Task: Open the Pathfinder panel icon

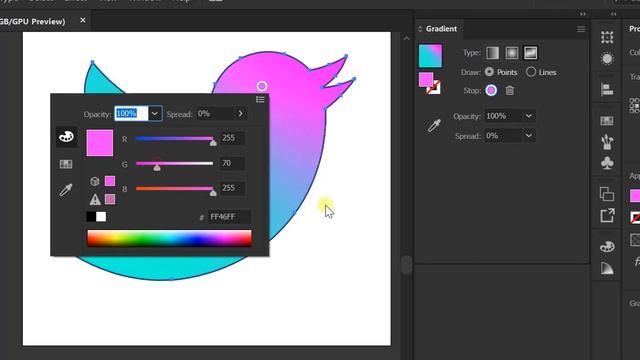Action: (x=607, y=194)
